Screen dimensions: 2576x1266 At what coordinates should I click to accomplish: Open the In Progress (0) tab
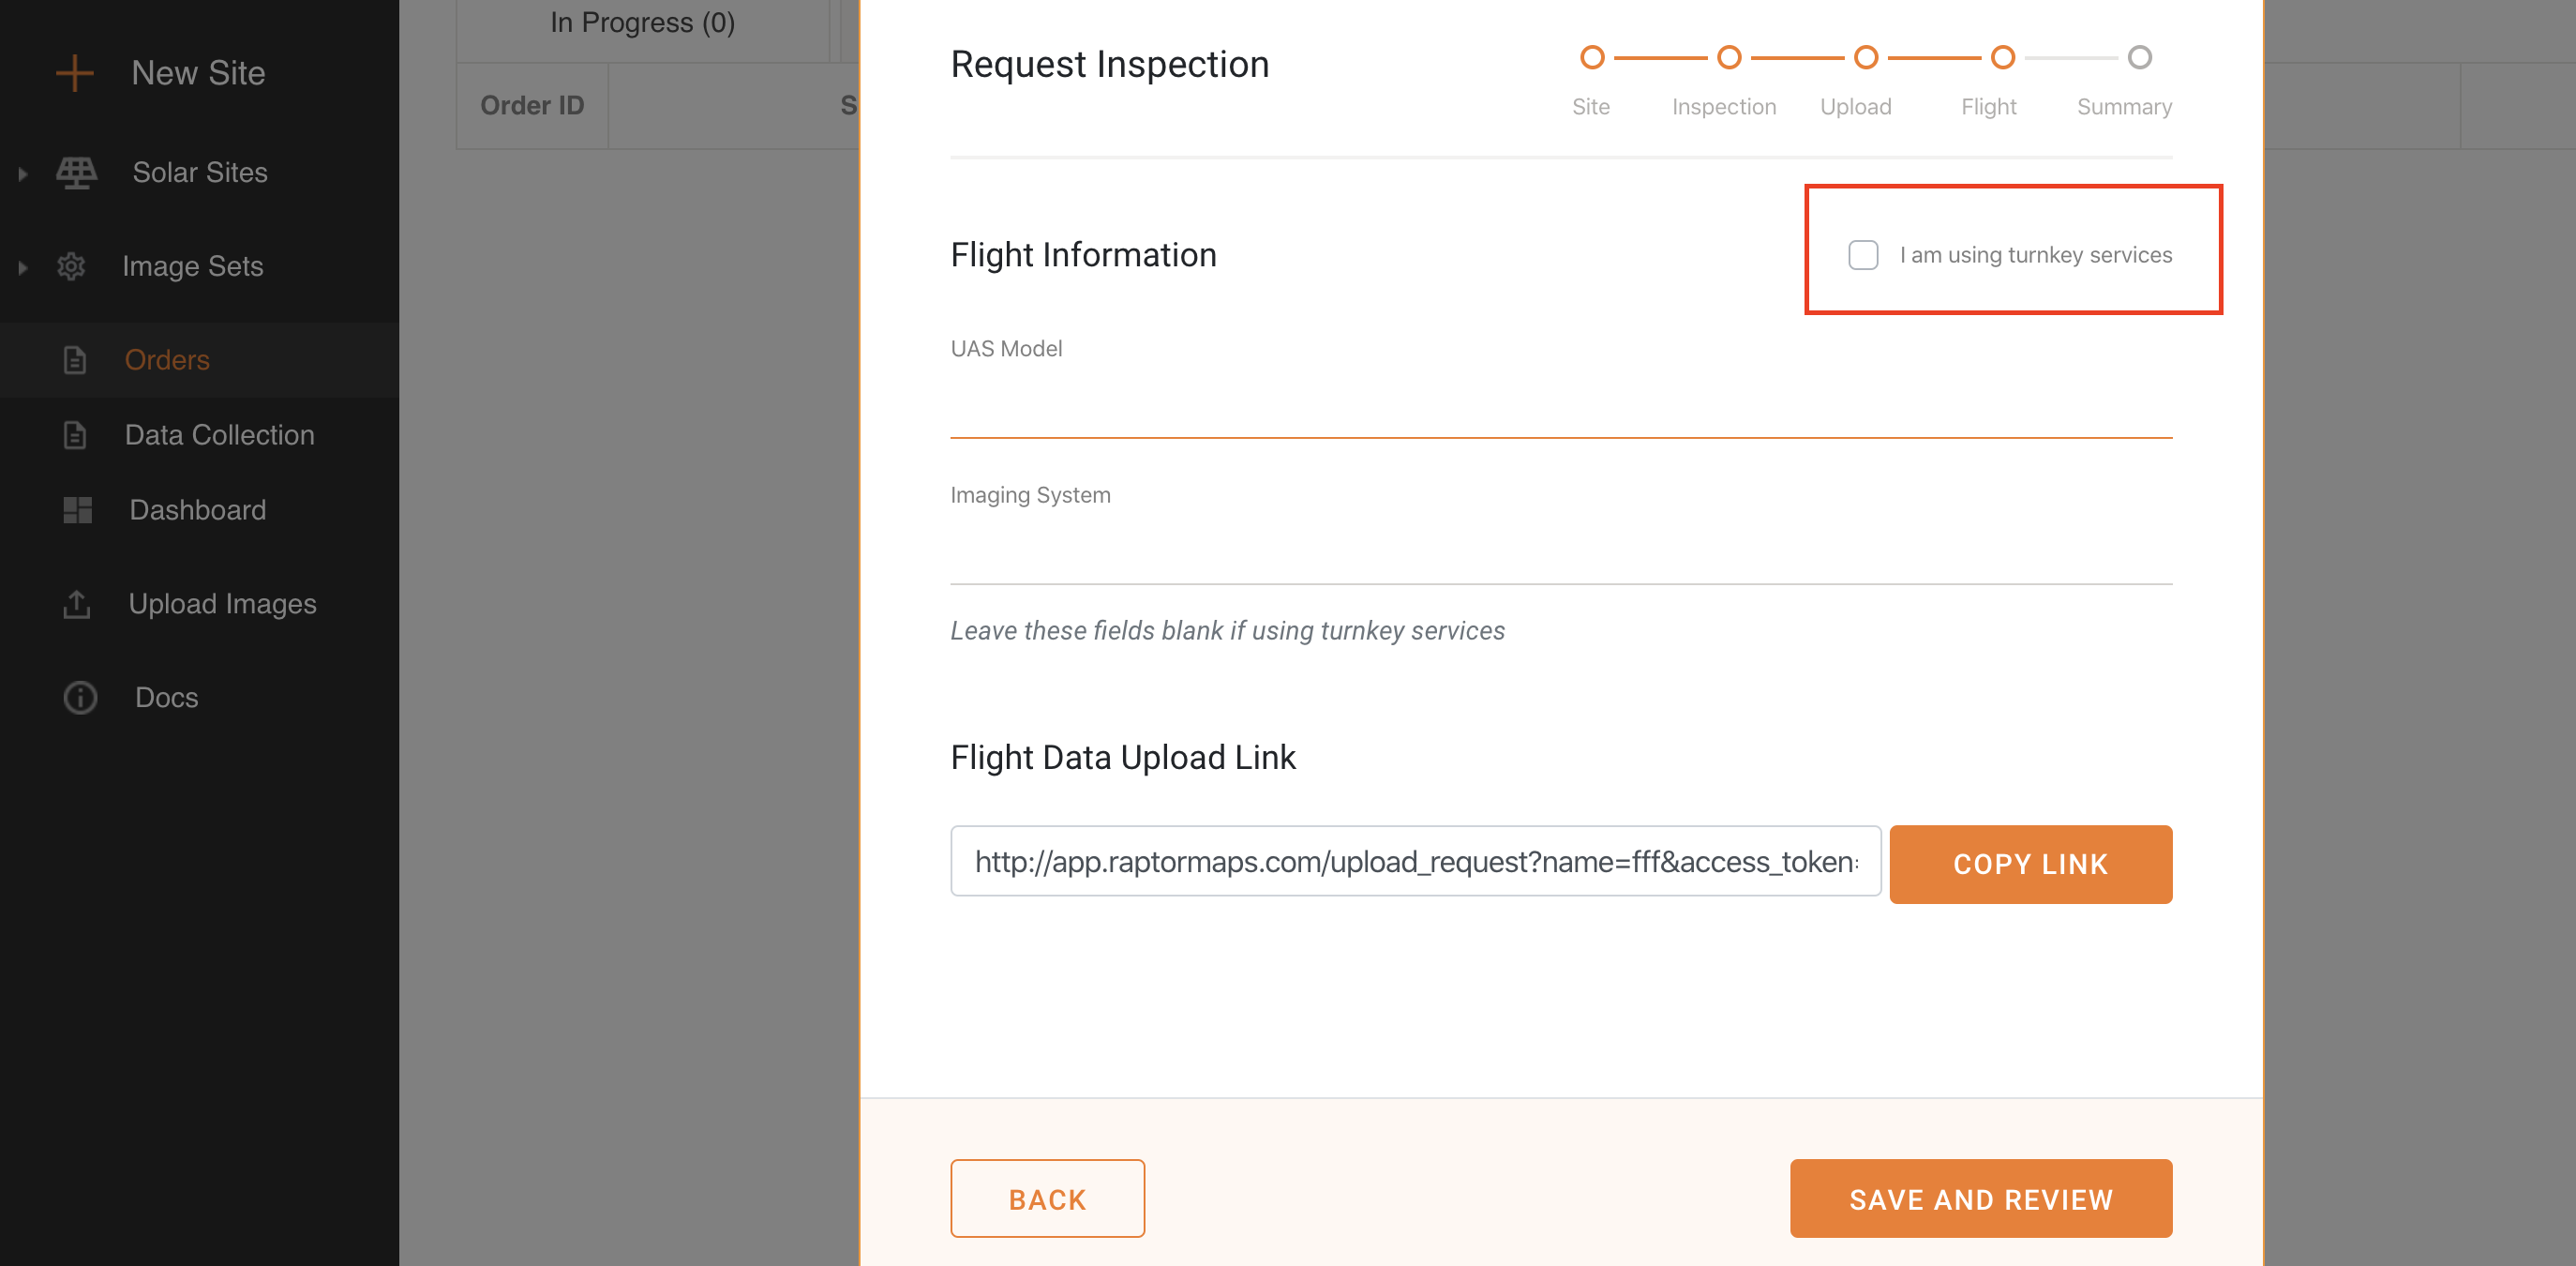point(642,23)
